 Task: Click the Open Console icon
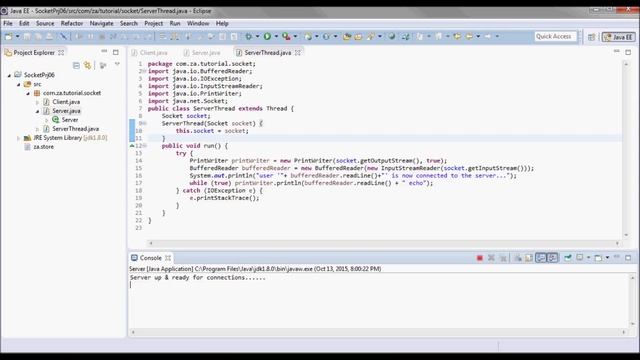coord(598,258)
